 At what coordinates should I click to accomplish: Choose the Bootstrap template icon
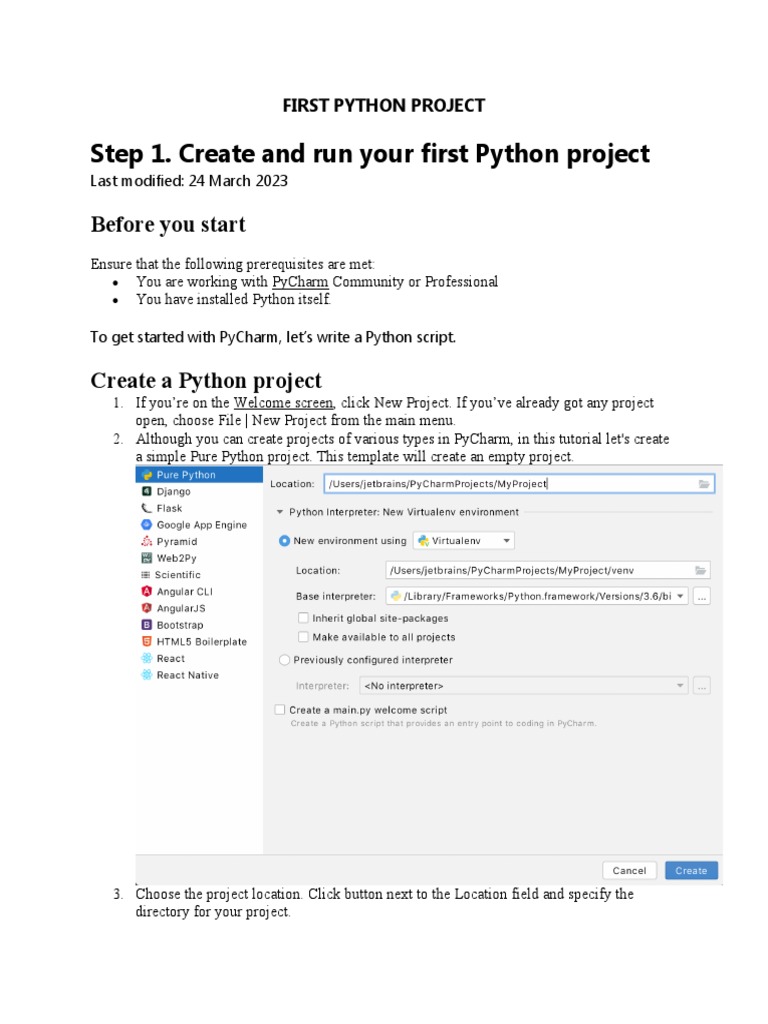[x=146, y=625]
